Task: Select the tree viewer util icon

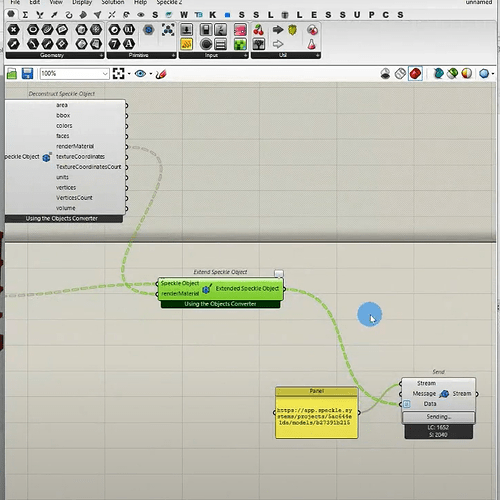Action: [x=259, y=44]
